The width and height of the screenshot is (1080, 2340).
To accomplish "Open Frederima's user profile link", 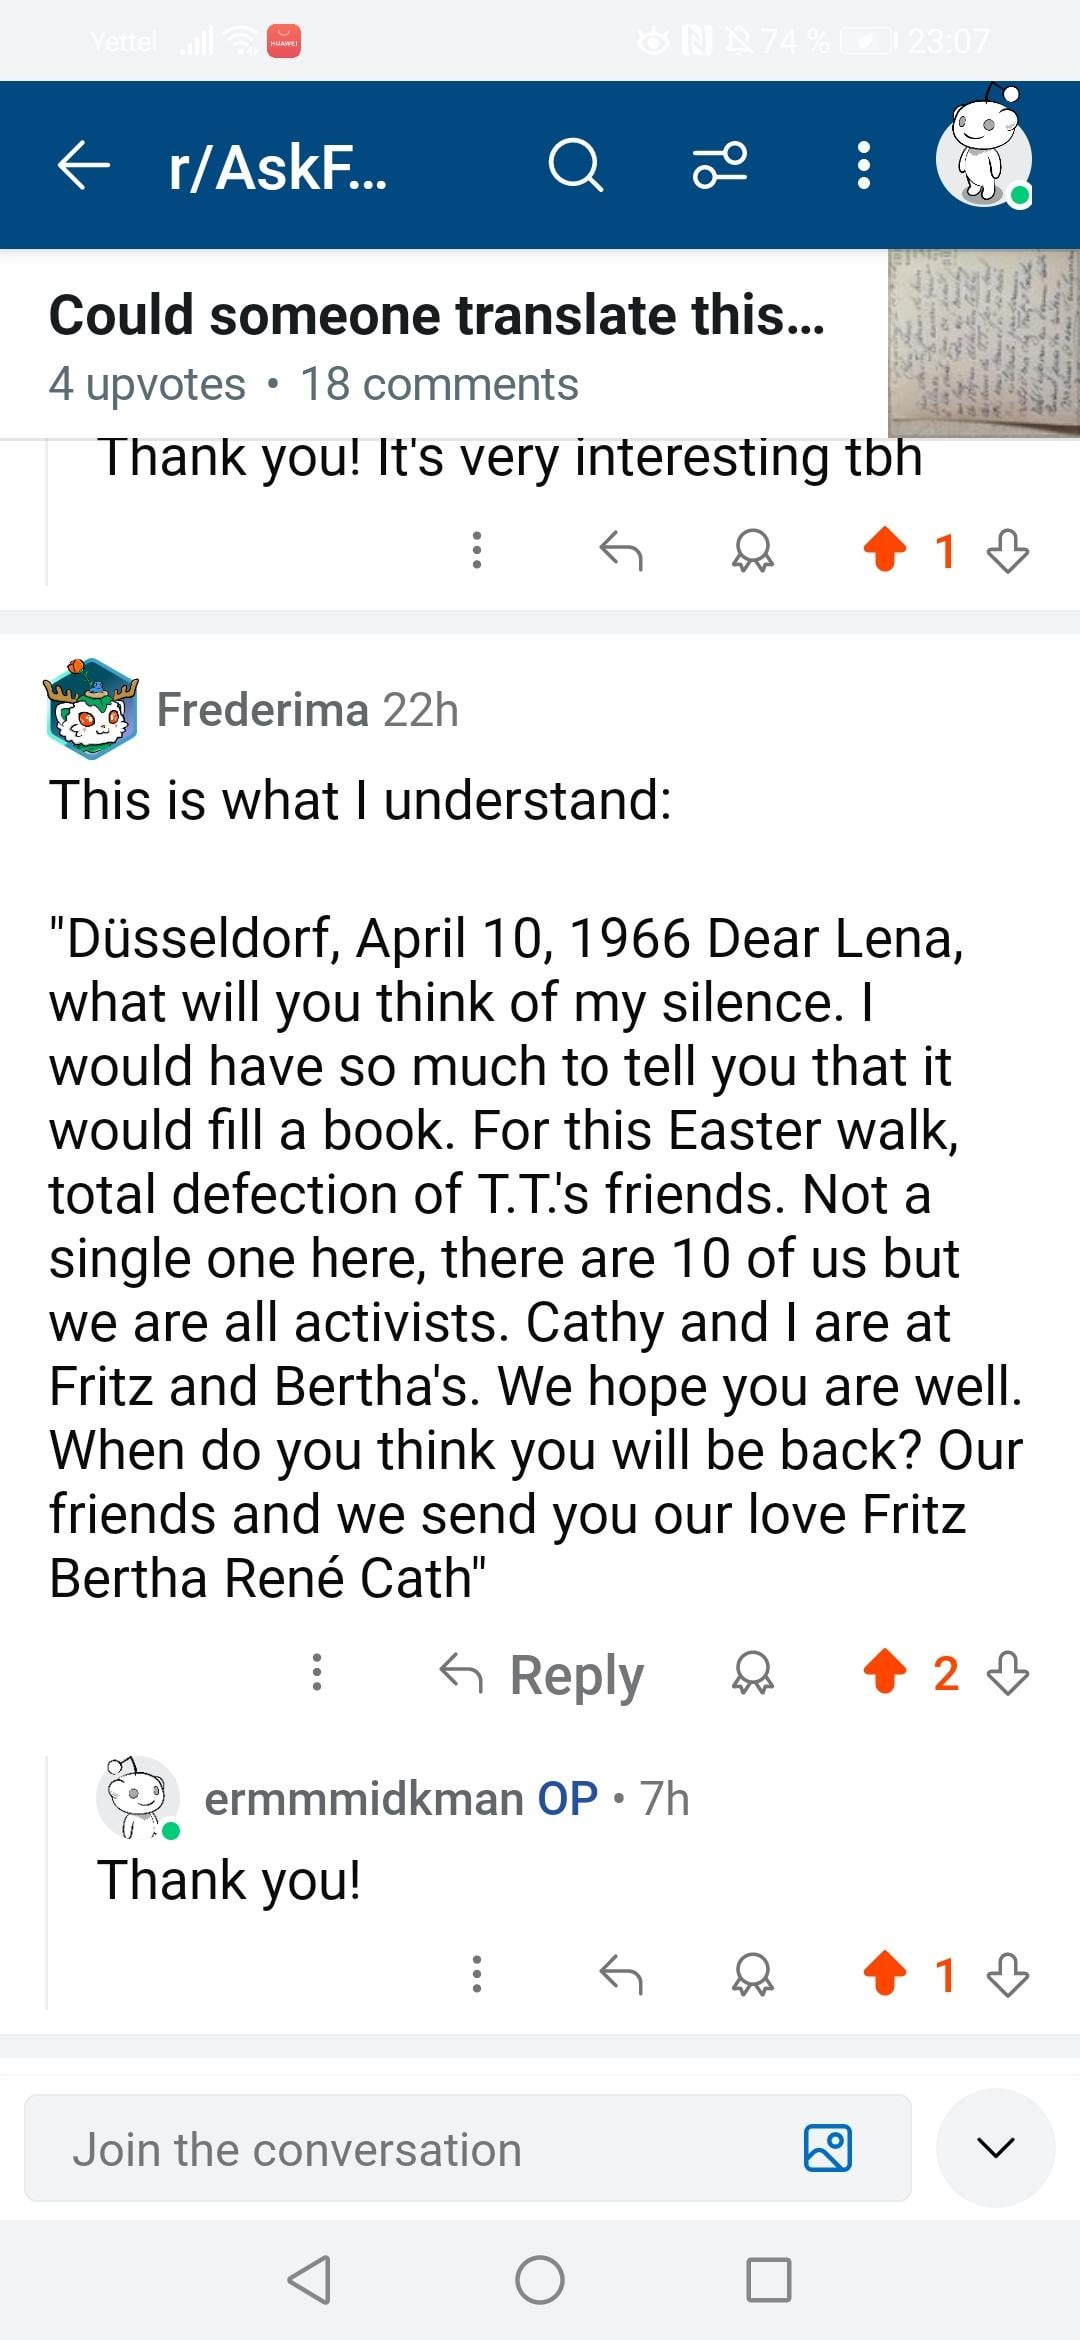I will pyautogui.click(x=263, y=710).
